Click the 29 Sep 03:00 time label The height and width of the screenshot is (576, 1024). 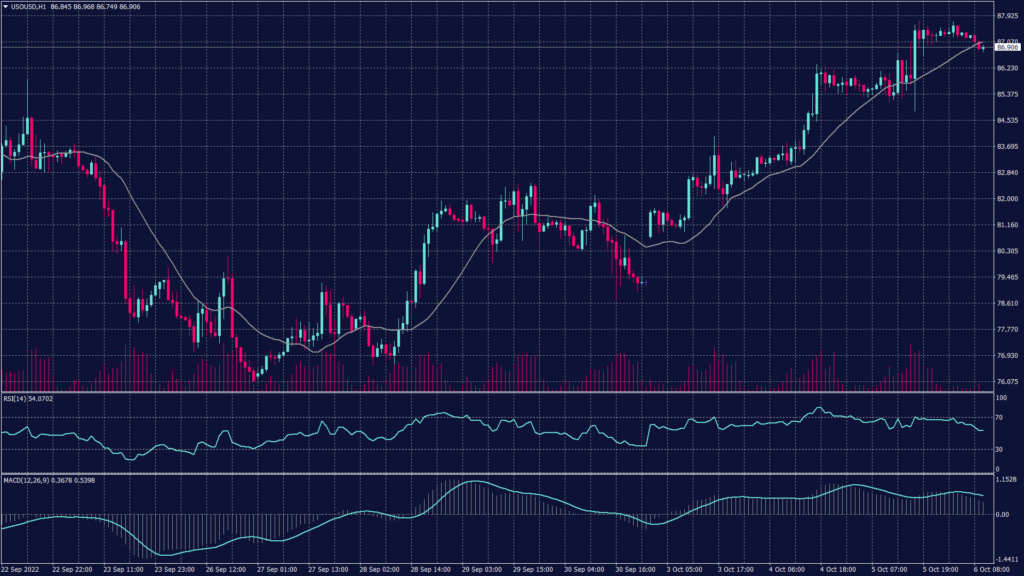(481, 569)
